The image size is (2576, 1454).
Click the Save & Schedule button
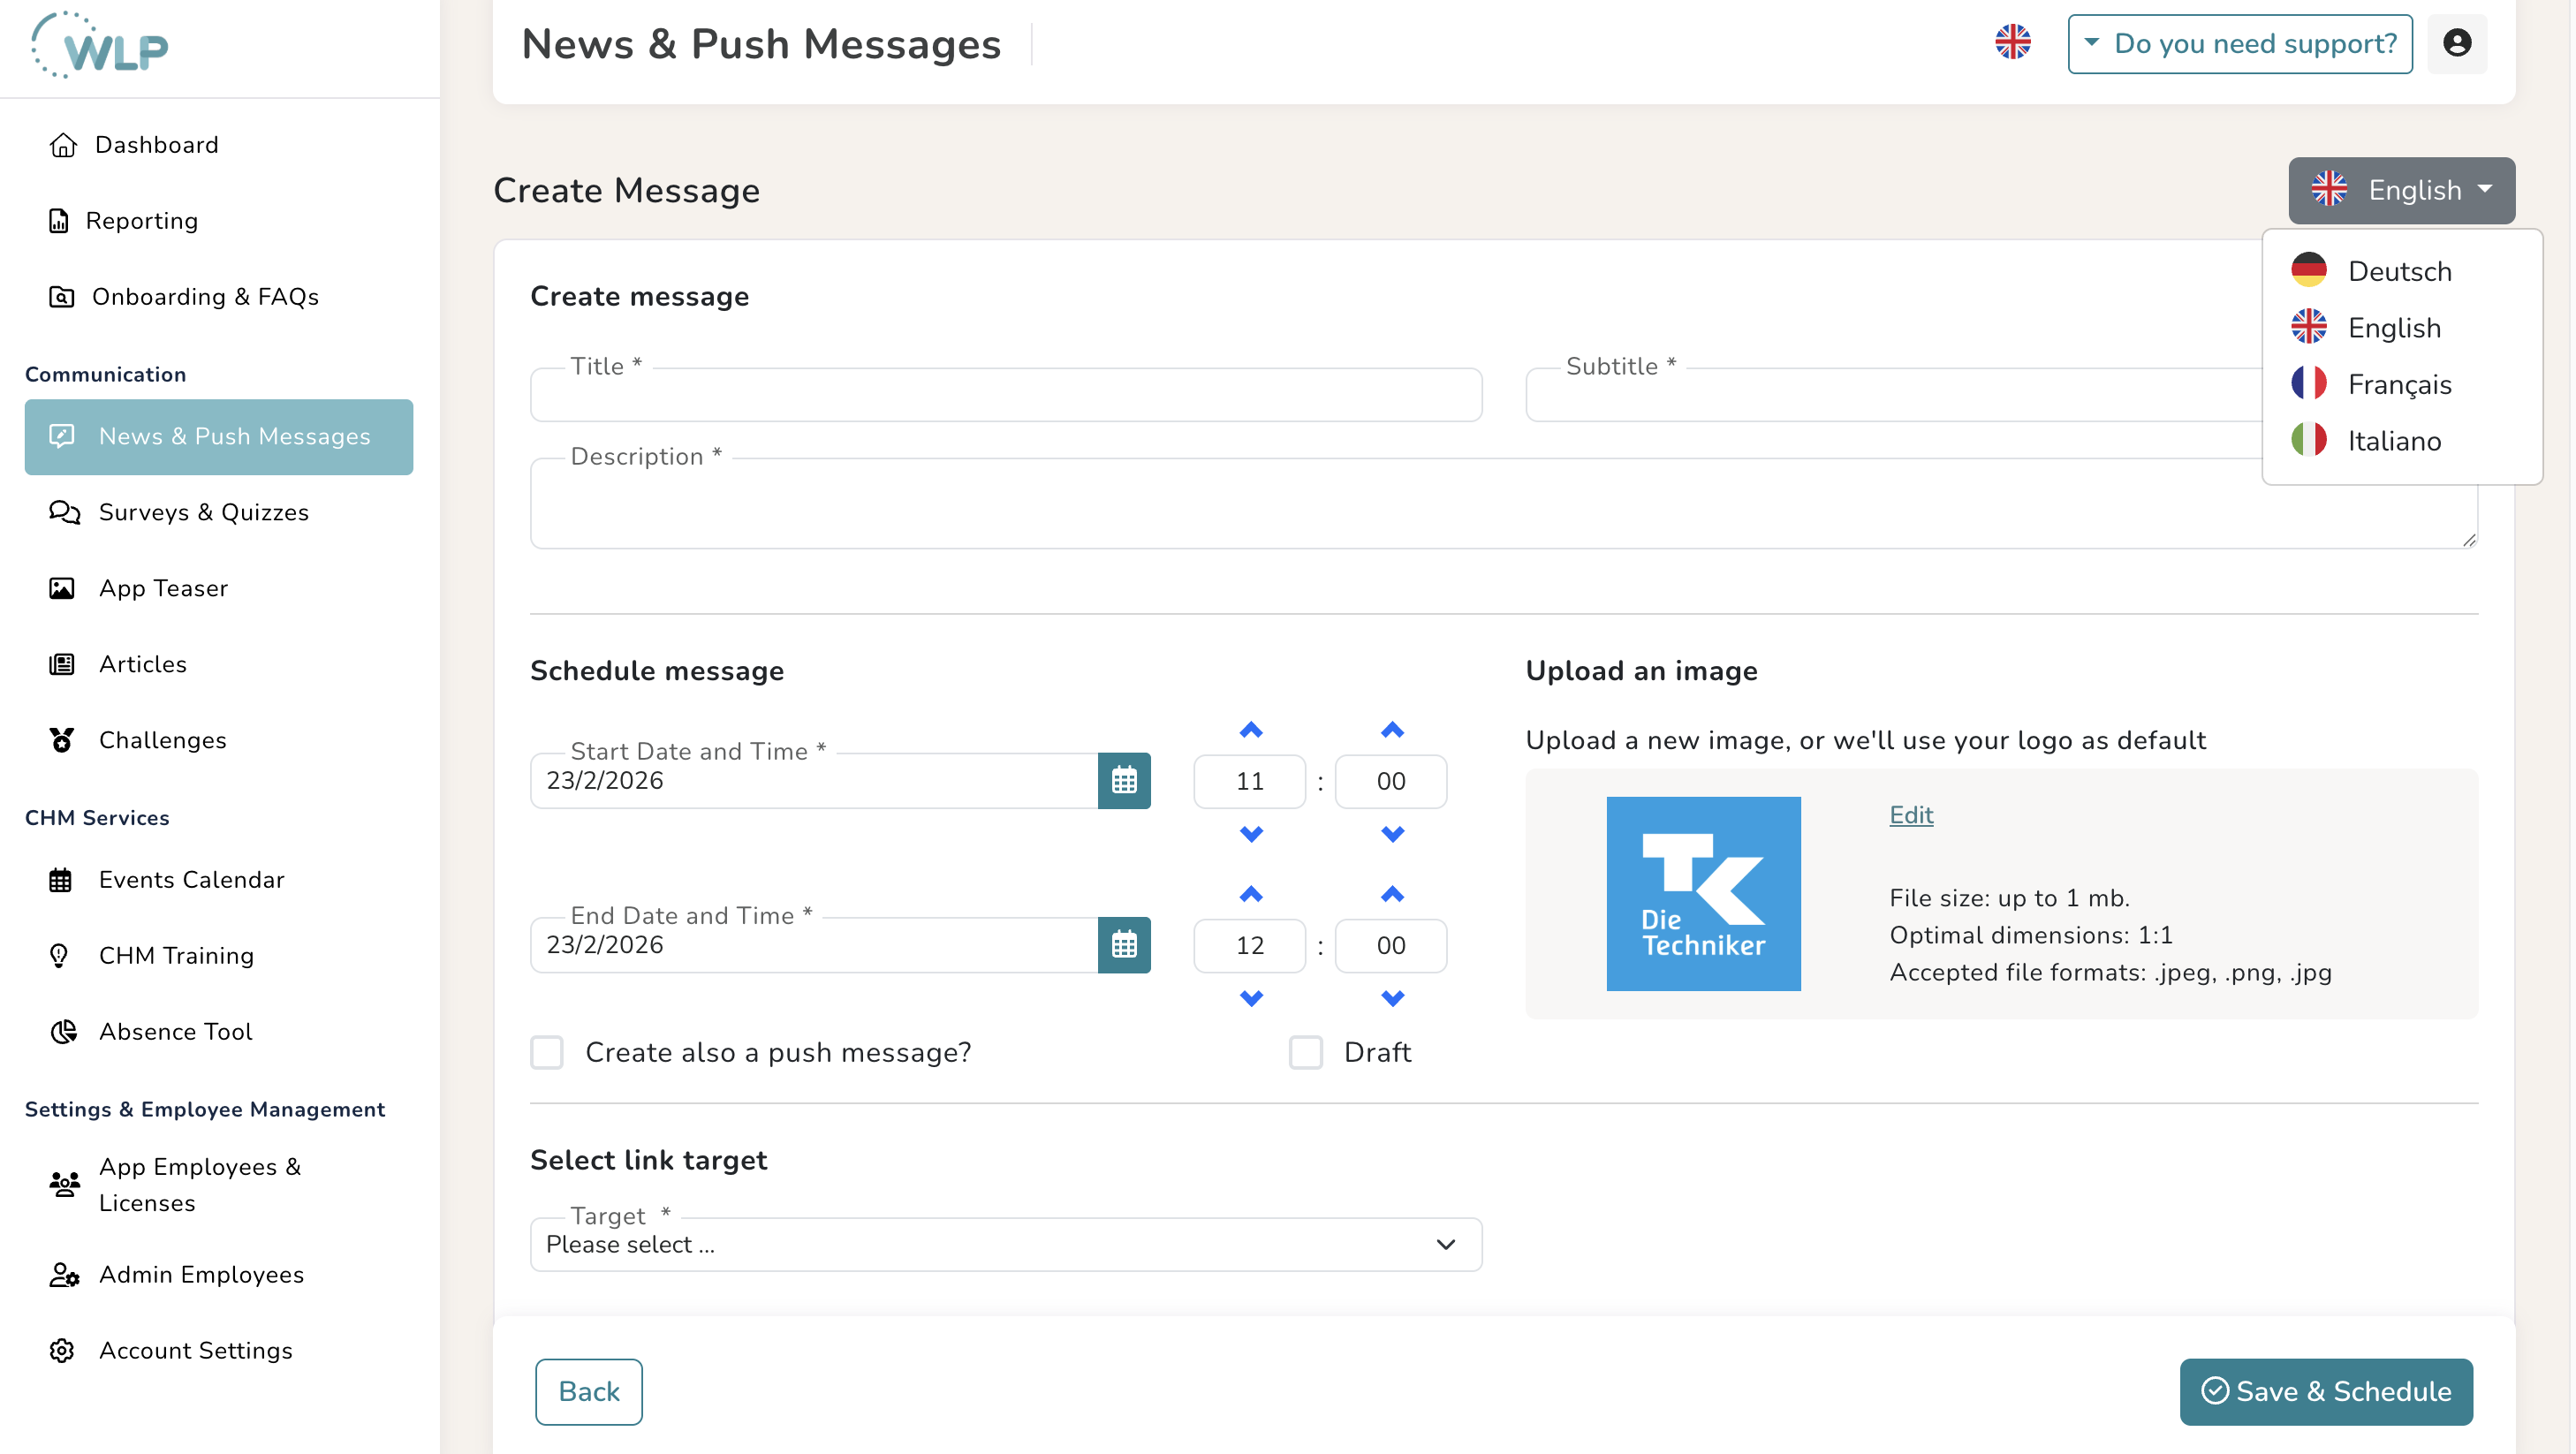tap(2326, 1392)
